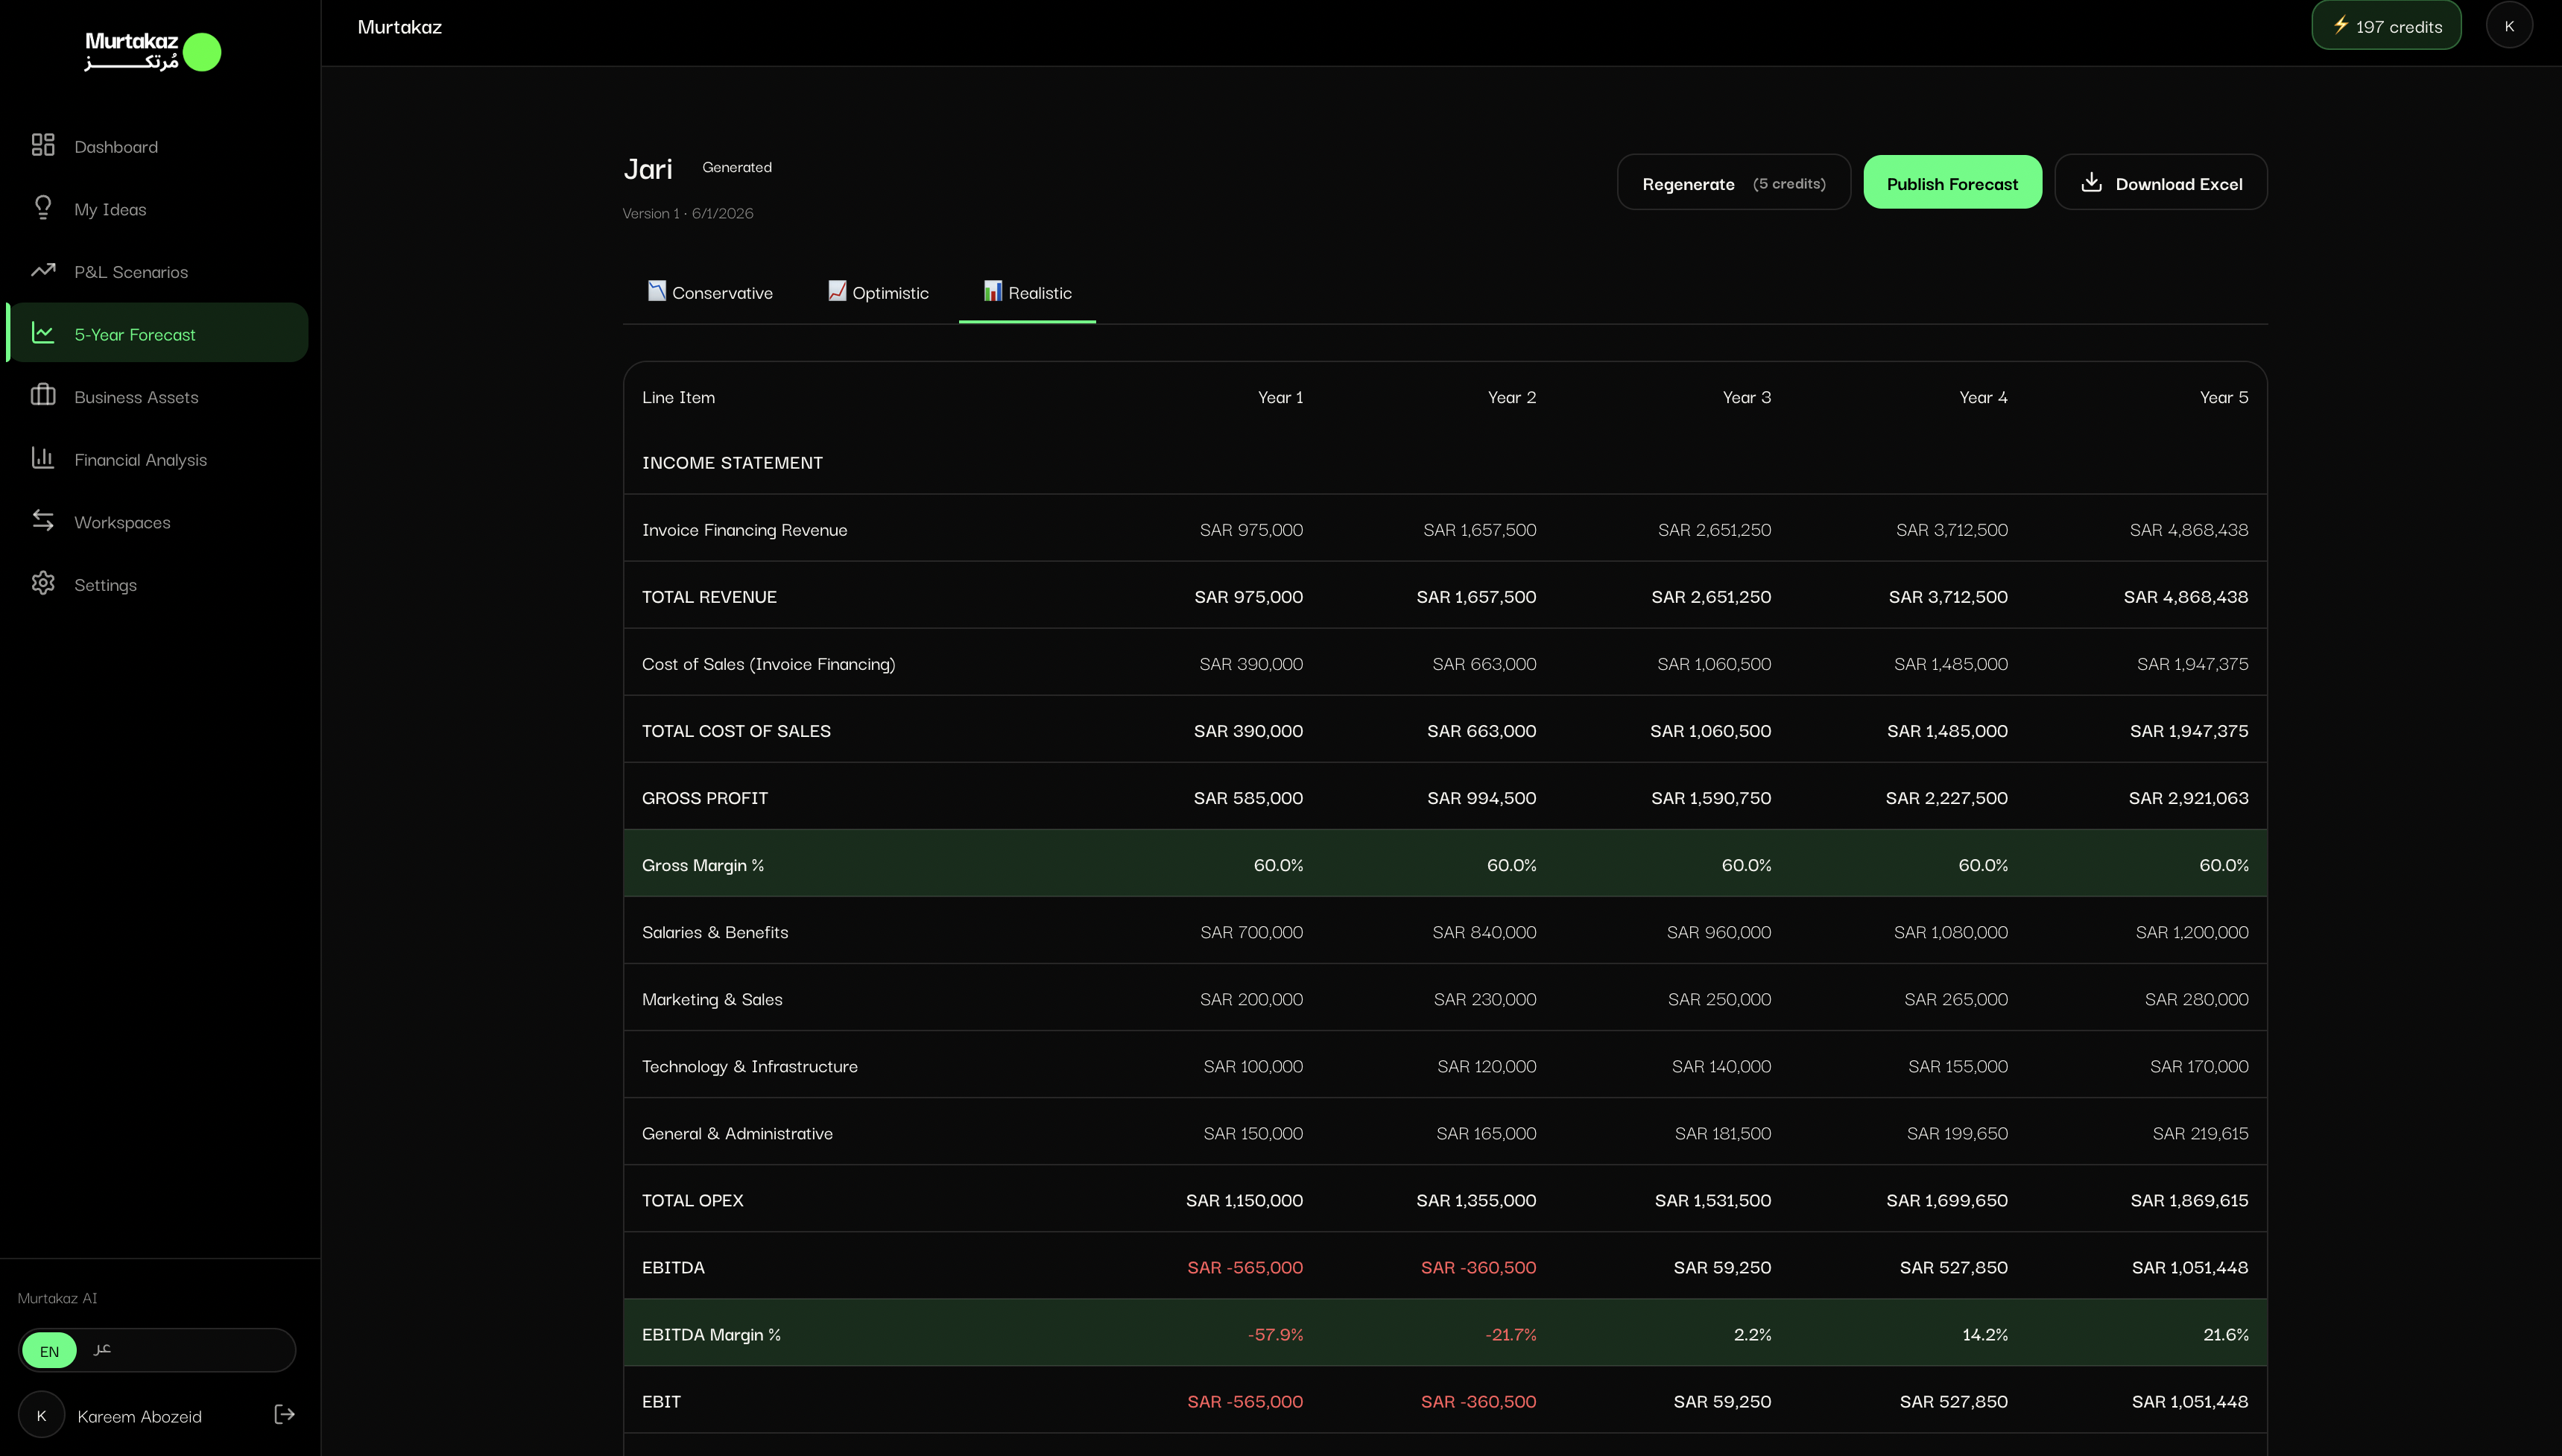Viewport: 2562px width, 1456px height.
Task: Click the Jari forecast title
Action: 648,169
